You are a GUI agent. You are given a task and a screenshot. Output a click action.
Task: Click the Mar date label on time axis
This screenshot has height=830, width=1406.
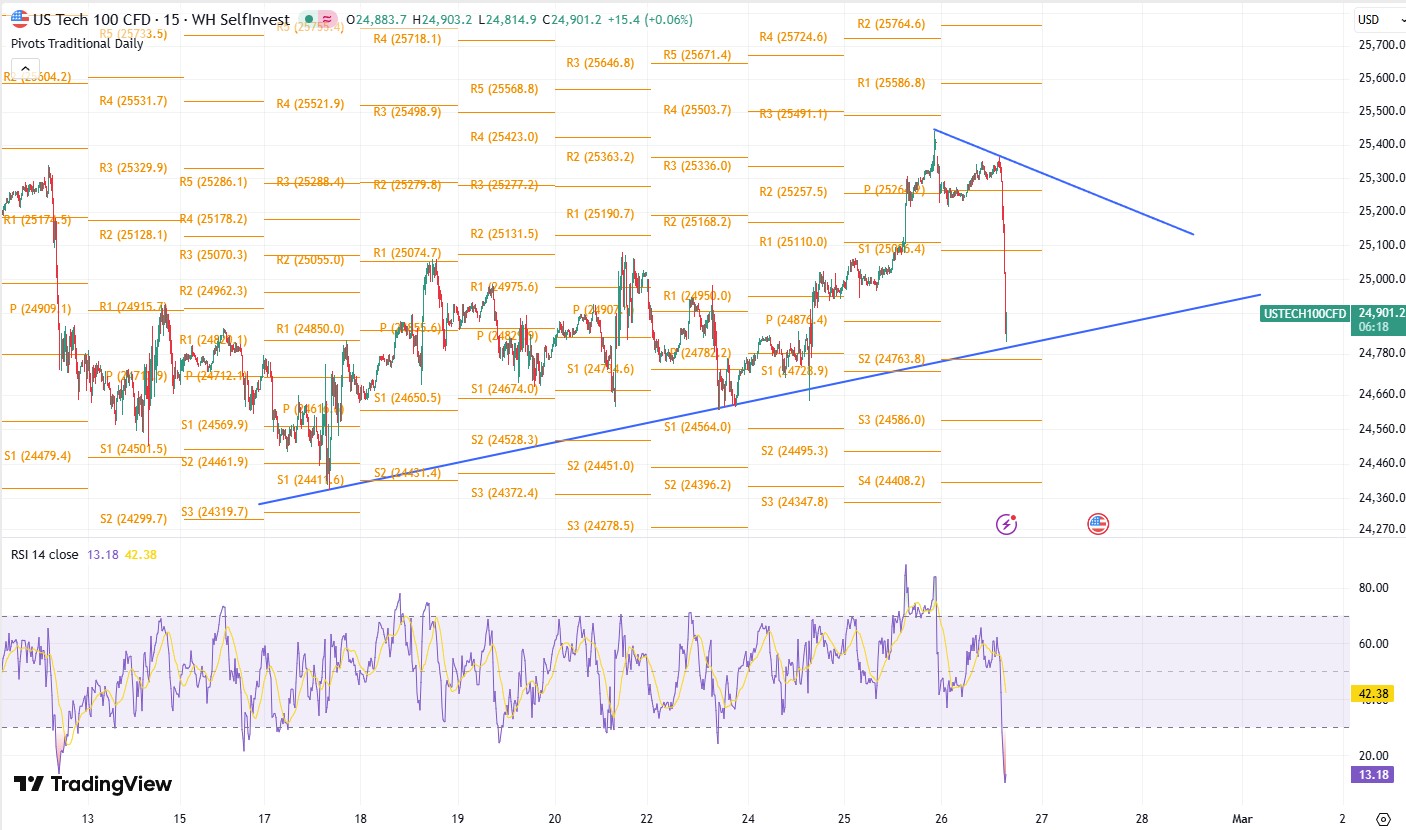pyautogui.click(x=1243, y=818)
